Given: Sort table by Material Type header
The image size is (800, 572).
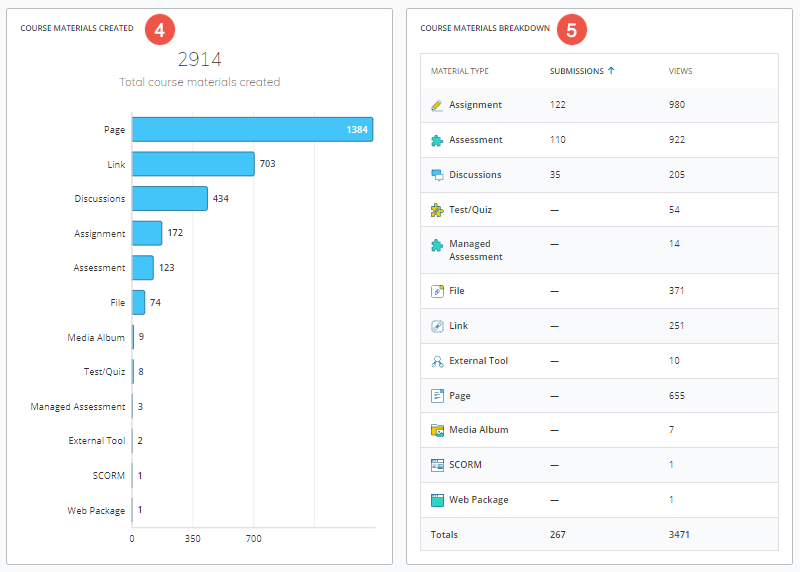Looking at the screenshot, I should coord(459,71).
